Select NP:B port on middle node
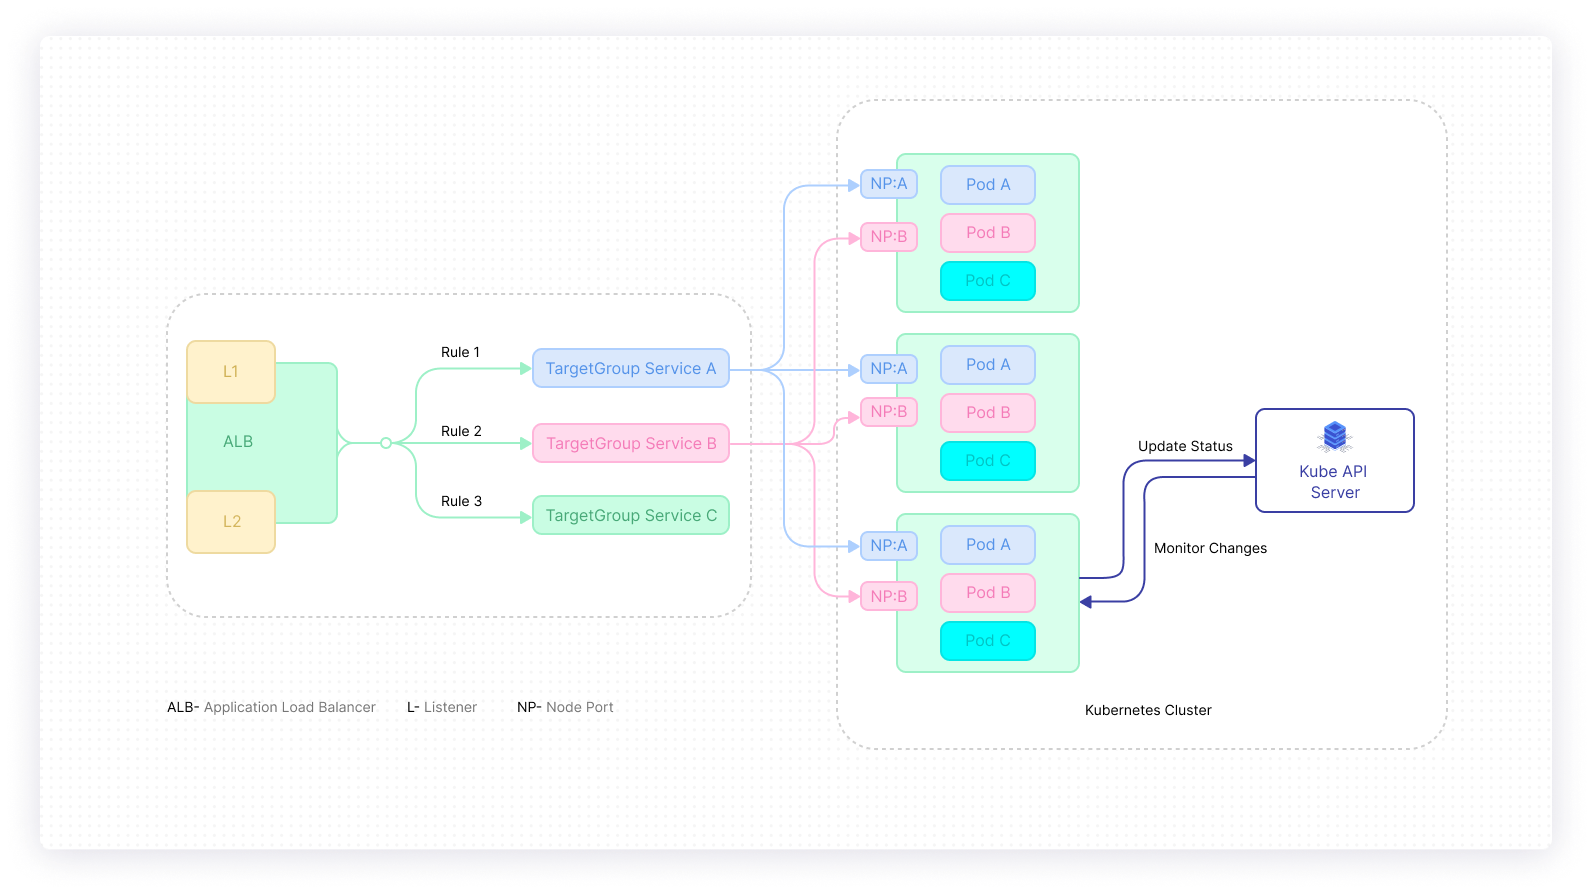This screenshot has height=893, width=1592. click(x=889, y=412)
